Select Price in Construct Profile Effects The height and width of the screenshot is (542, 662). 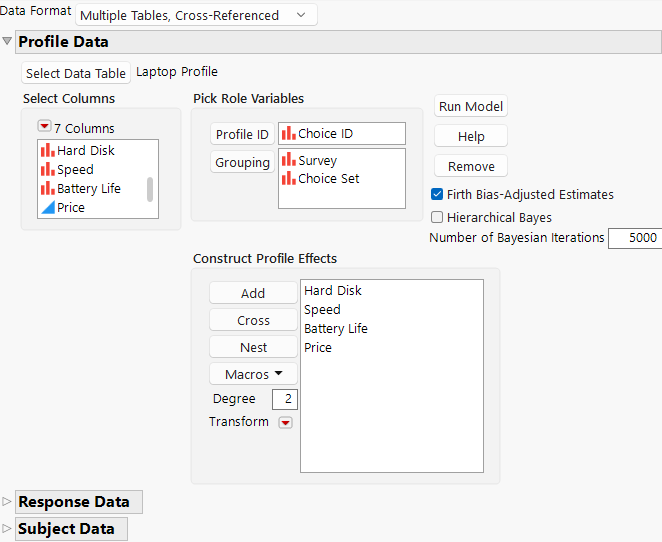pyautogui.click(x=318, y=347)
